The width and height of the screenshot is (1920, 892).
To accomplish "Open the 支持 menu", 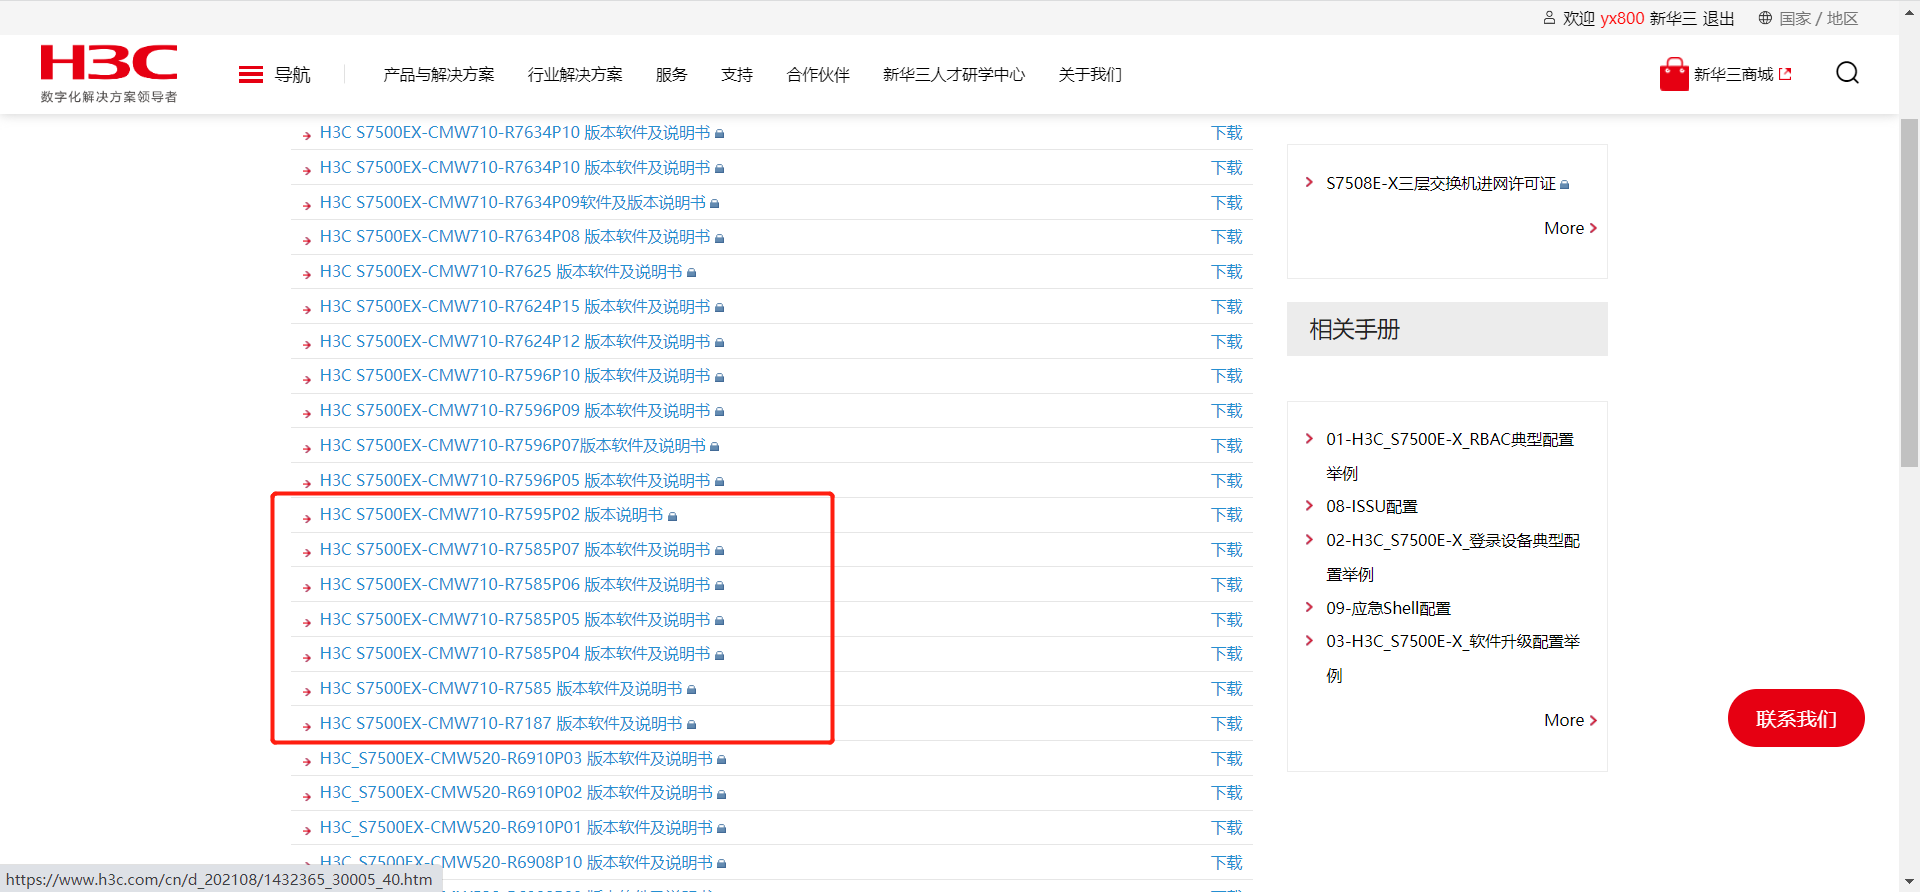I will [x=737, y=75].
